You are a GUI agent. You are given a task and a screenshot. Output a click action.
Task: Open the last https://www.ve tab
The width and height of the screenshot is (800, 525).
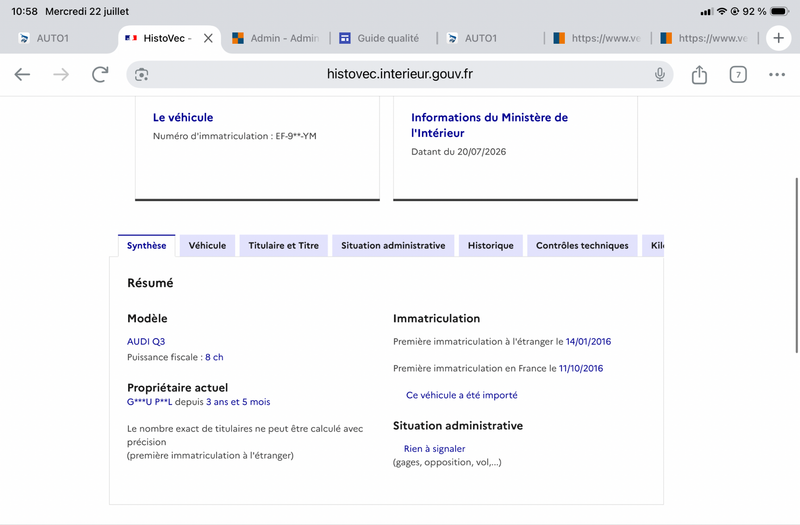[704, 38]
